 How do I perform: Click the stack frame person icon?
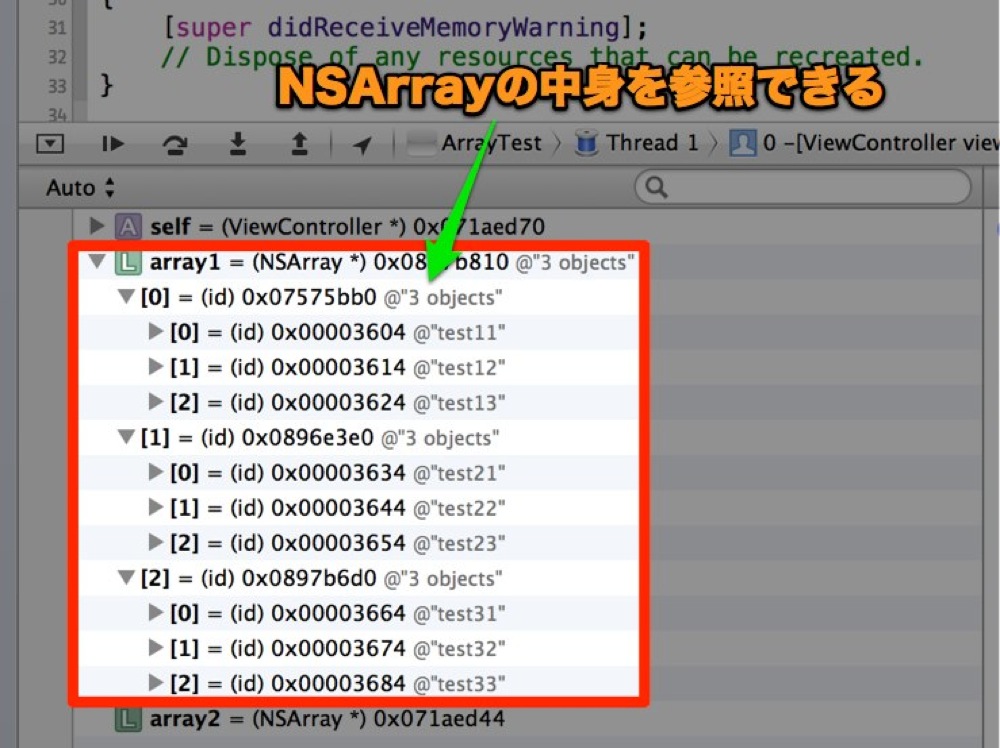[742, 143]
